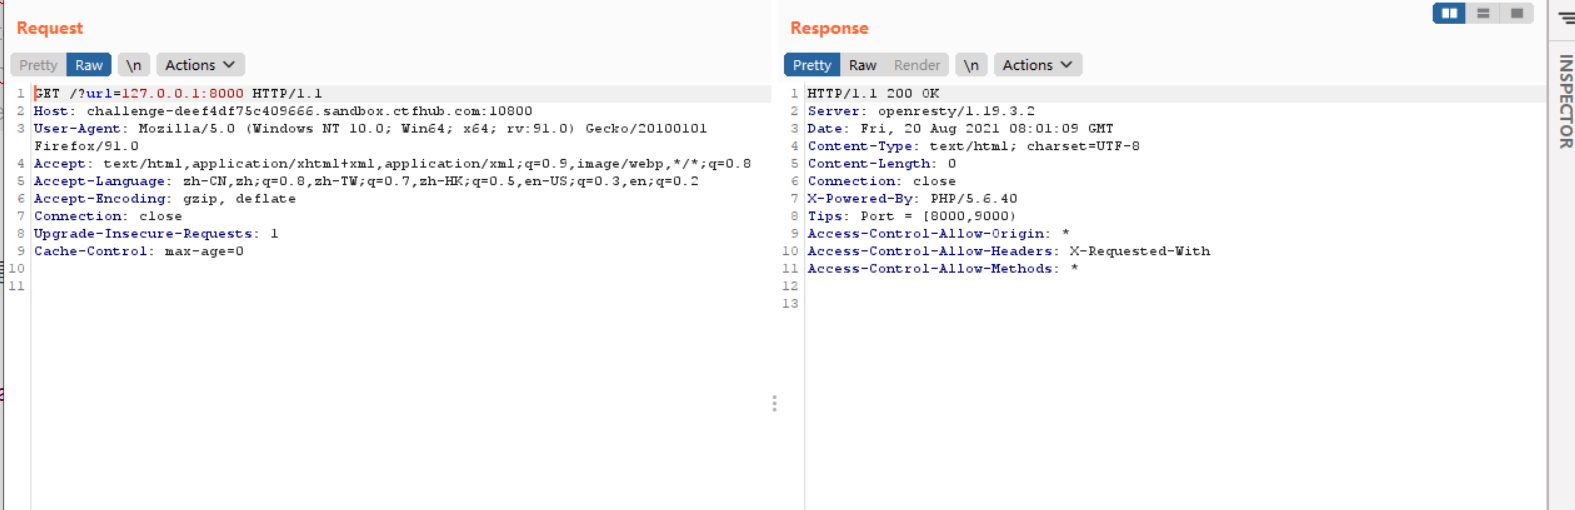Click the GET /?url=127.0.0.1:8000 request line
1575x510 pixels.
click(178, 93)
